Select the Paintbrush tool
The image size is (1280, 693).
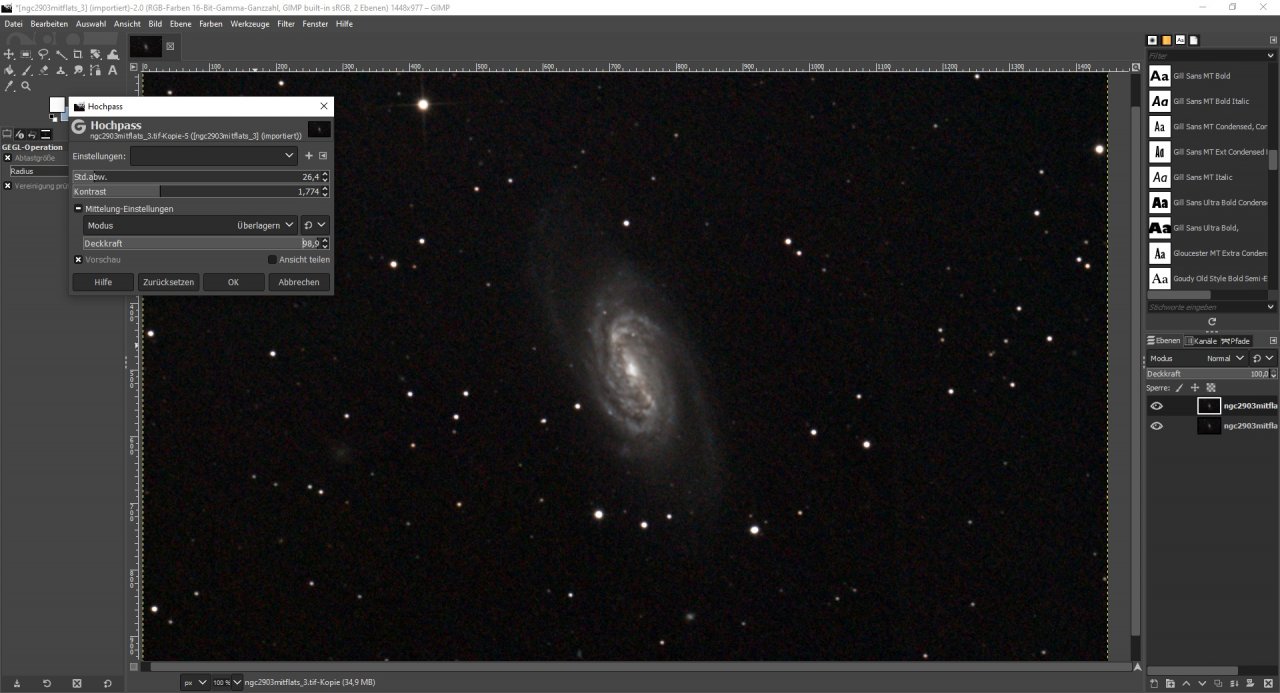point(26,71)
